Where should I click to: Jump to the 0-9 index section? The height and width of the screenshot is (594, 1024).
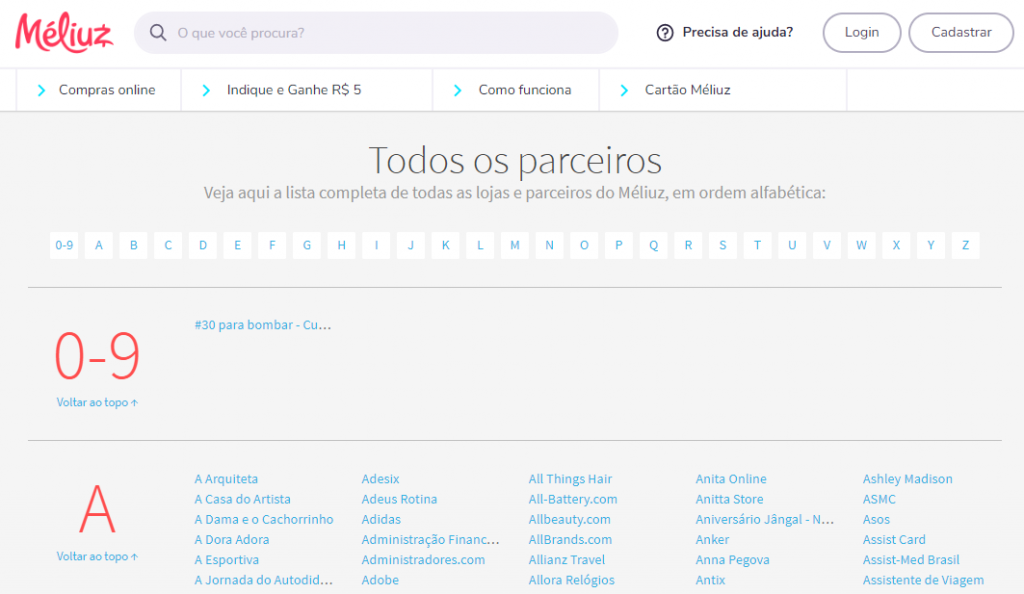64,245
